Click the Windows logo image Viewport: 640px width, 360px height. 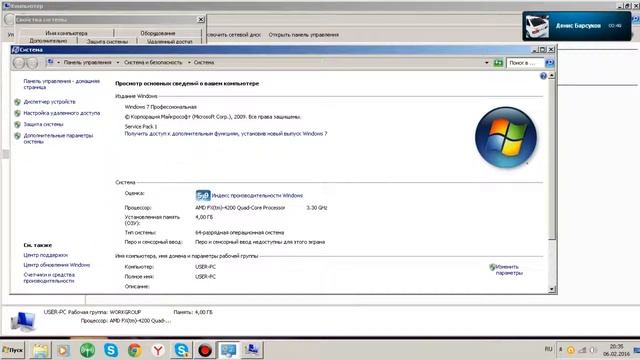pos(506,137)
